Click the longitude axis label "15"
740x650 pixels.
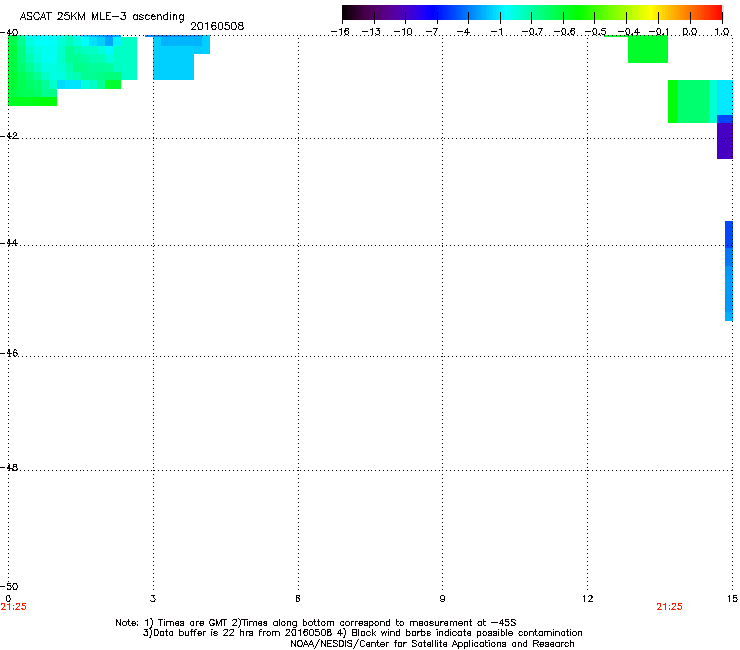[732, 599]
